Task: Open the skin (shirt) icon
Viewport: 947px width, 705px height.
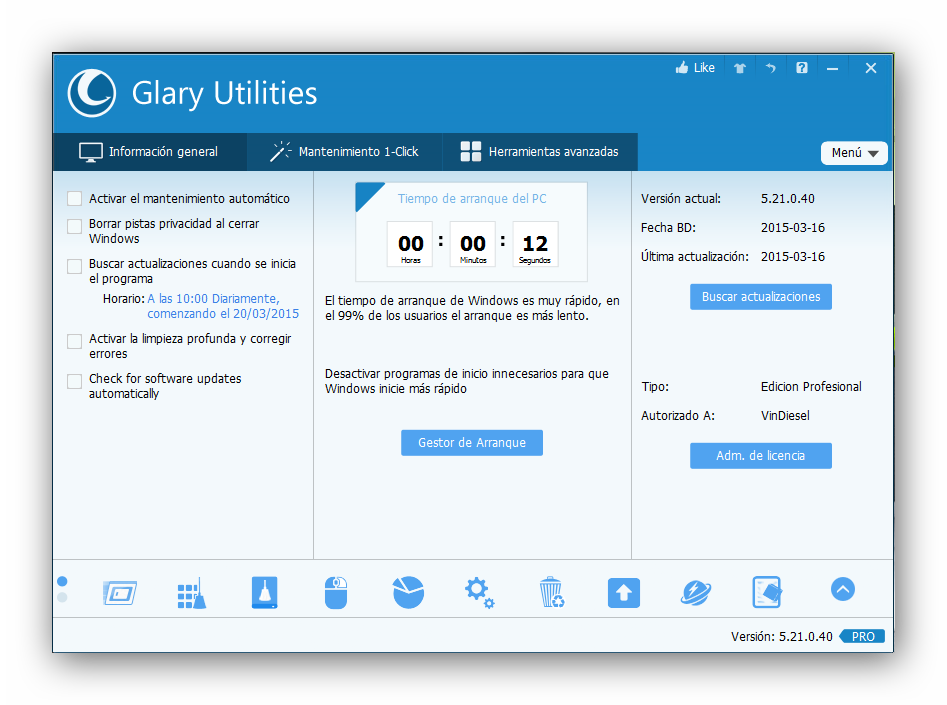Action: point(740,68)
